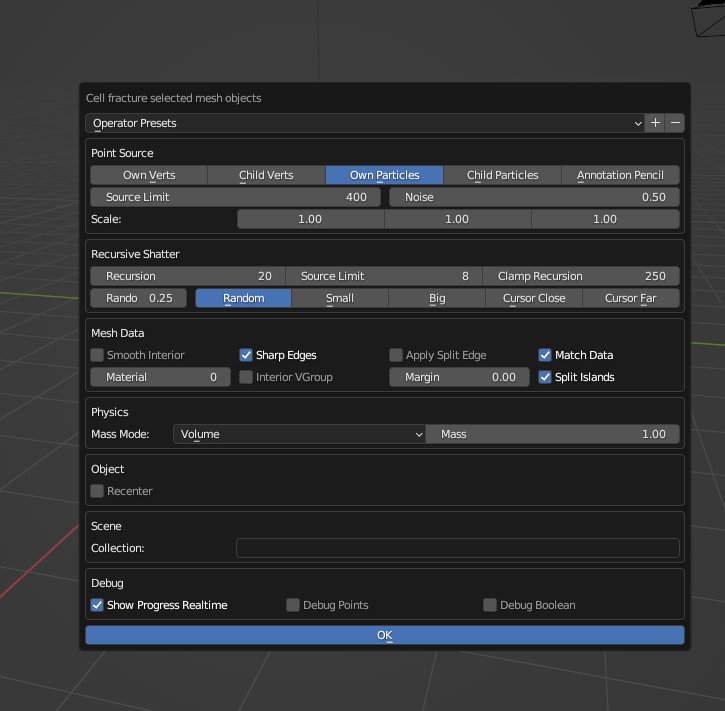Enable the Recenter checkbox
Image resolution: width=725 pixels, height=711 pixels.
click(97, 491)
